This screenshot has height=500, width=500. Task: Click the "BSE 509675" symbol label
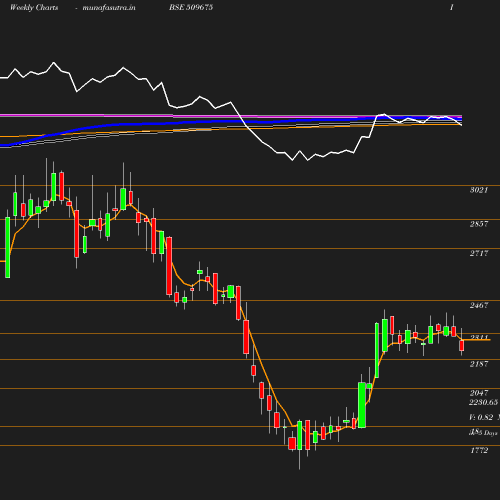pos(191,7)
